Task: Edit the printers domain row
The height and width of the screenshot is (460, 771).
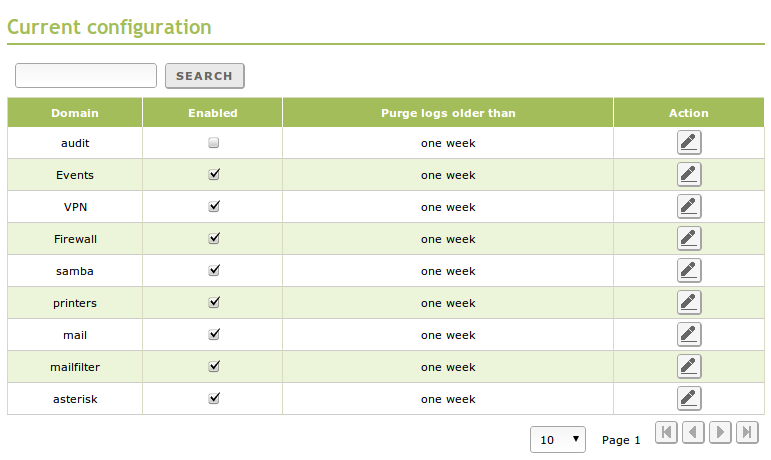Action: (688, 303)
